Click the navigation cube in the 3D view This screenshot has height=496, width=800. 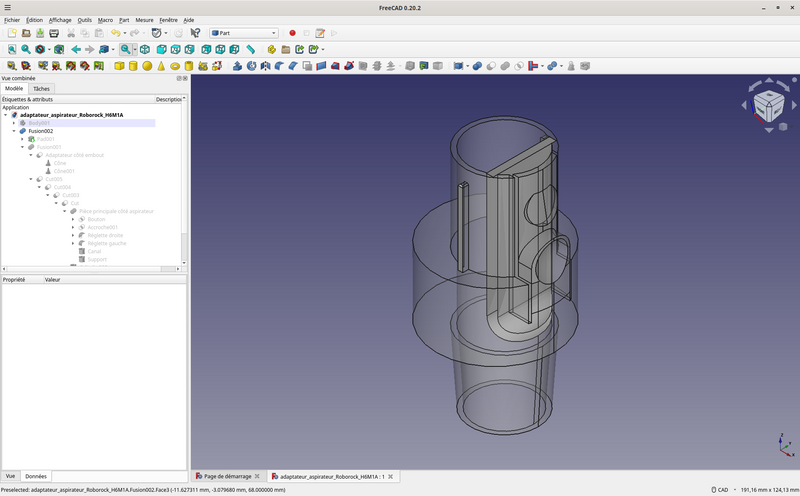(768, 104)
